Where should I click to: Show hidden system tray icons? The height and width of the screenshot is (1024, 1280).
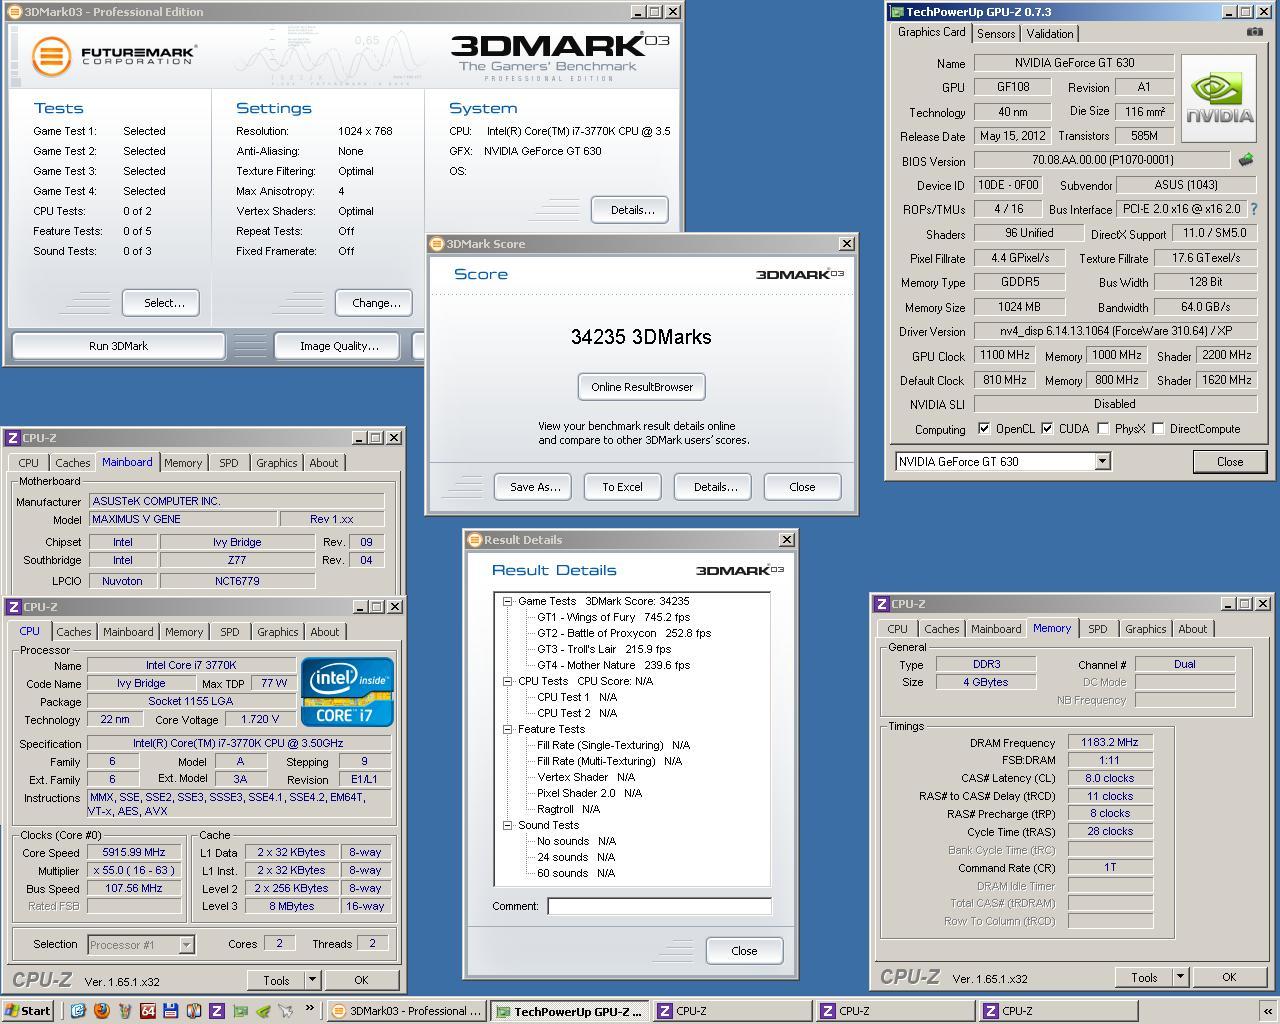1268,1011
